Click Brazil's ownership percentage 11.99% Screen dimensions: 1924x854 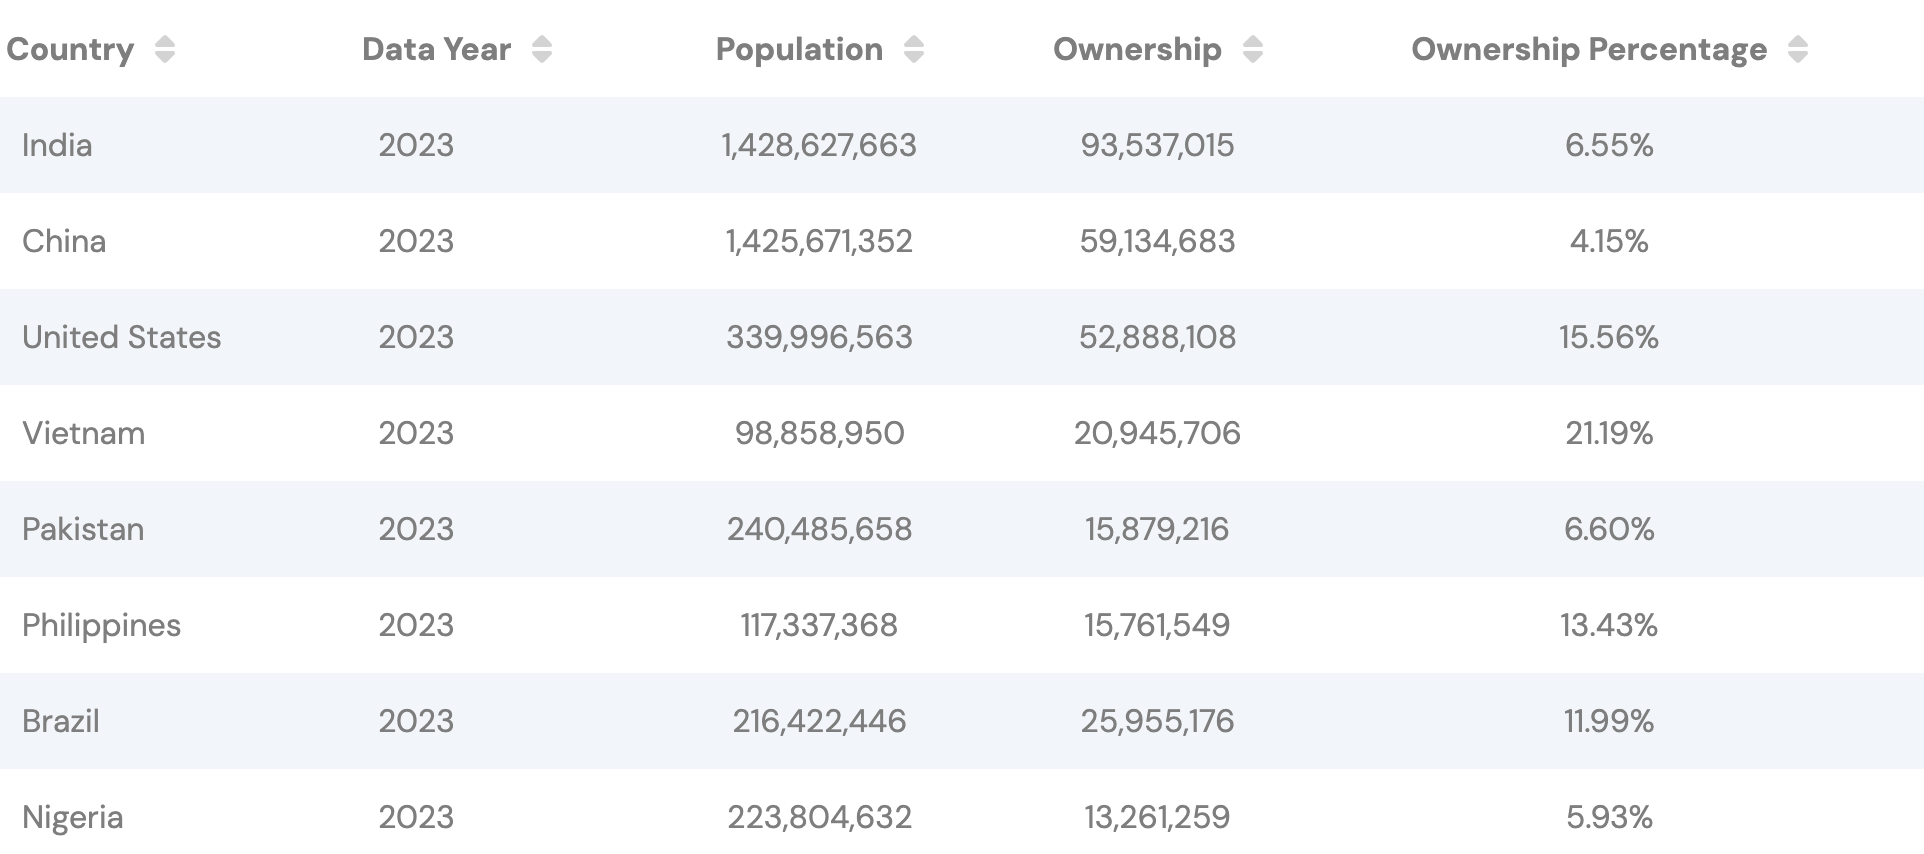pos(1608,722)
